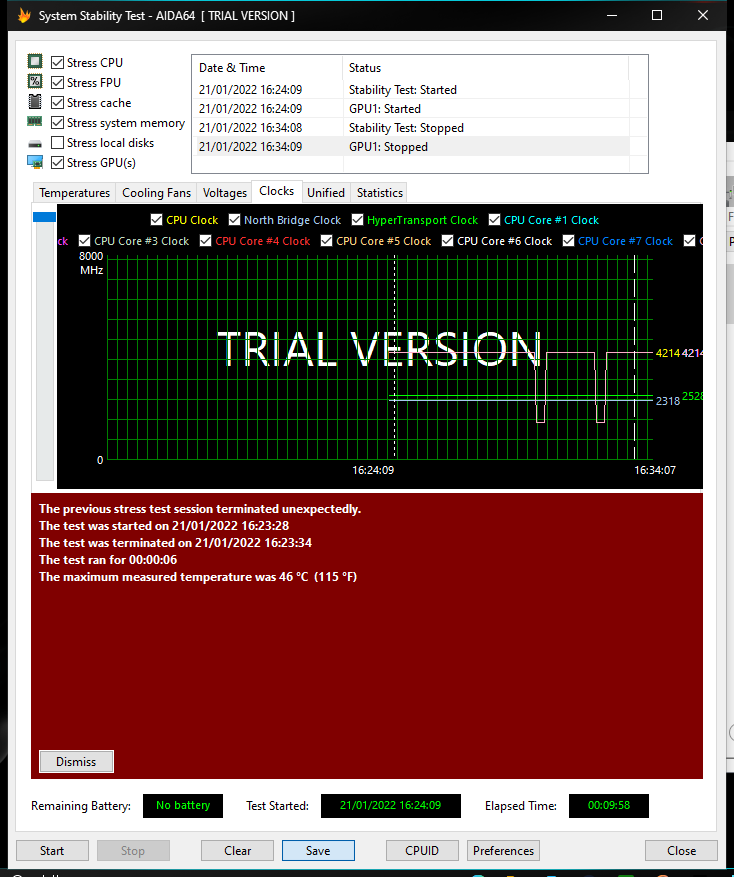This screenshot has height=877, width=734.
Task: Uncheck CPU Core #6 Clock
Action: (448, 241)
